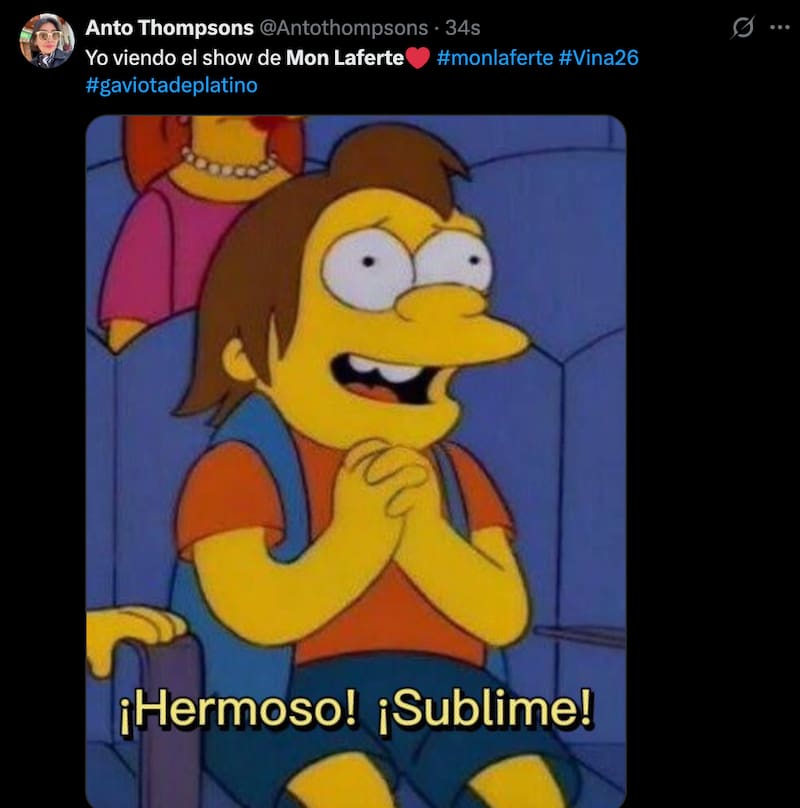
Task: Open the Grok explain icon on the post
Action: [743, 27]
